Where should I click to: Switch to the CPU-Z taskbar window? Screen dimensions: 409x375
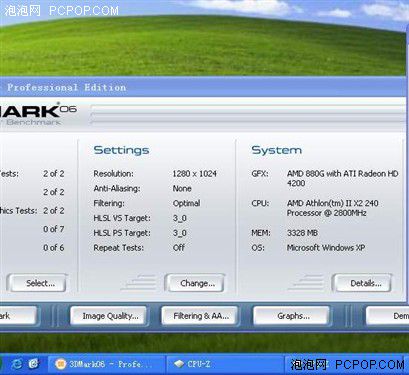pyautogui.click(x=225, y=364)
